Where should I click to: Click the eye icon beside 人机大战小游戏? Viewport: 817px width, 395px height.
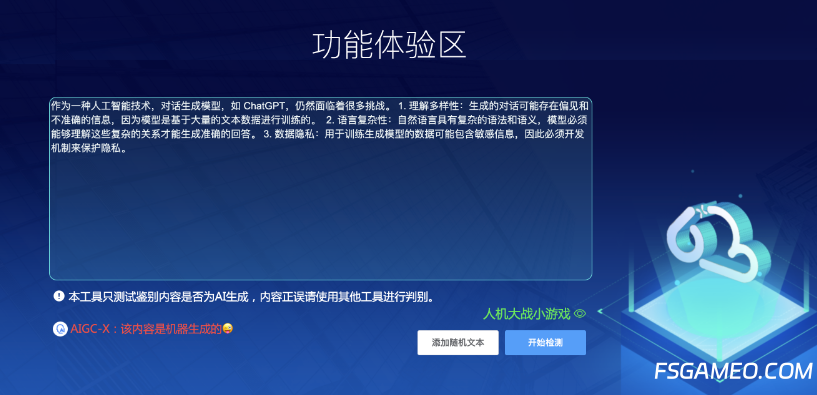[580, 314]
